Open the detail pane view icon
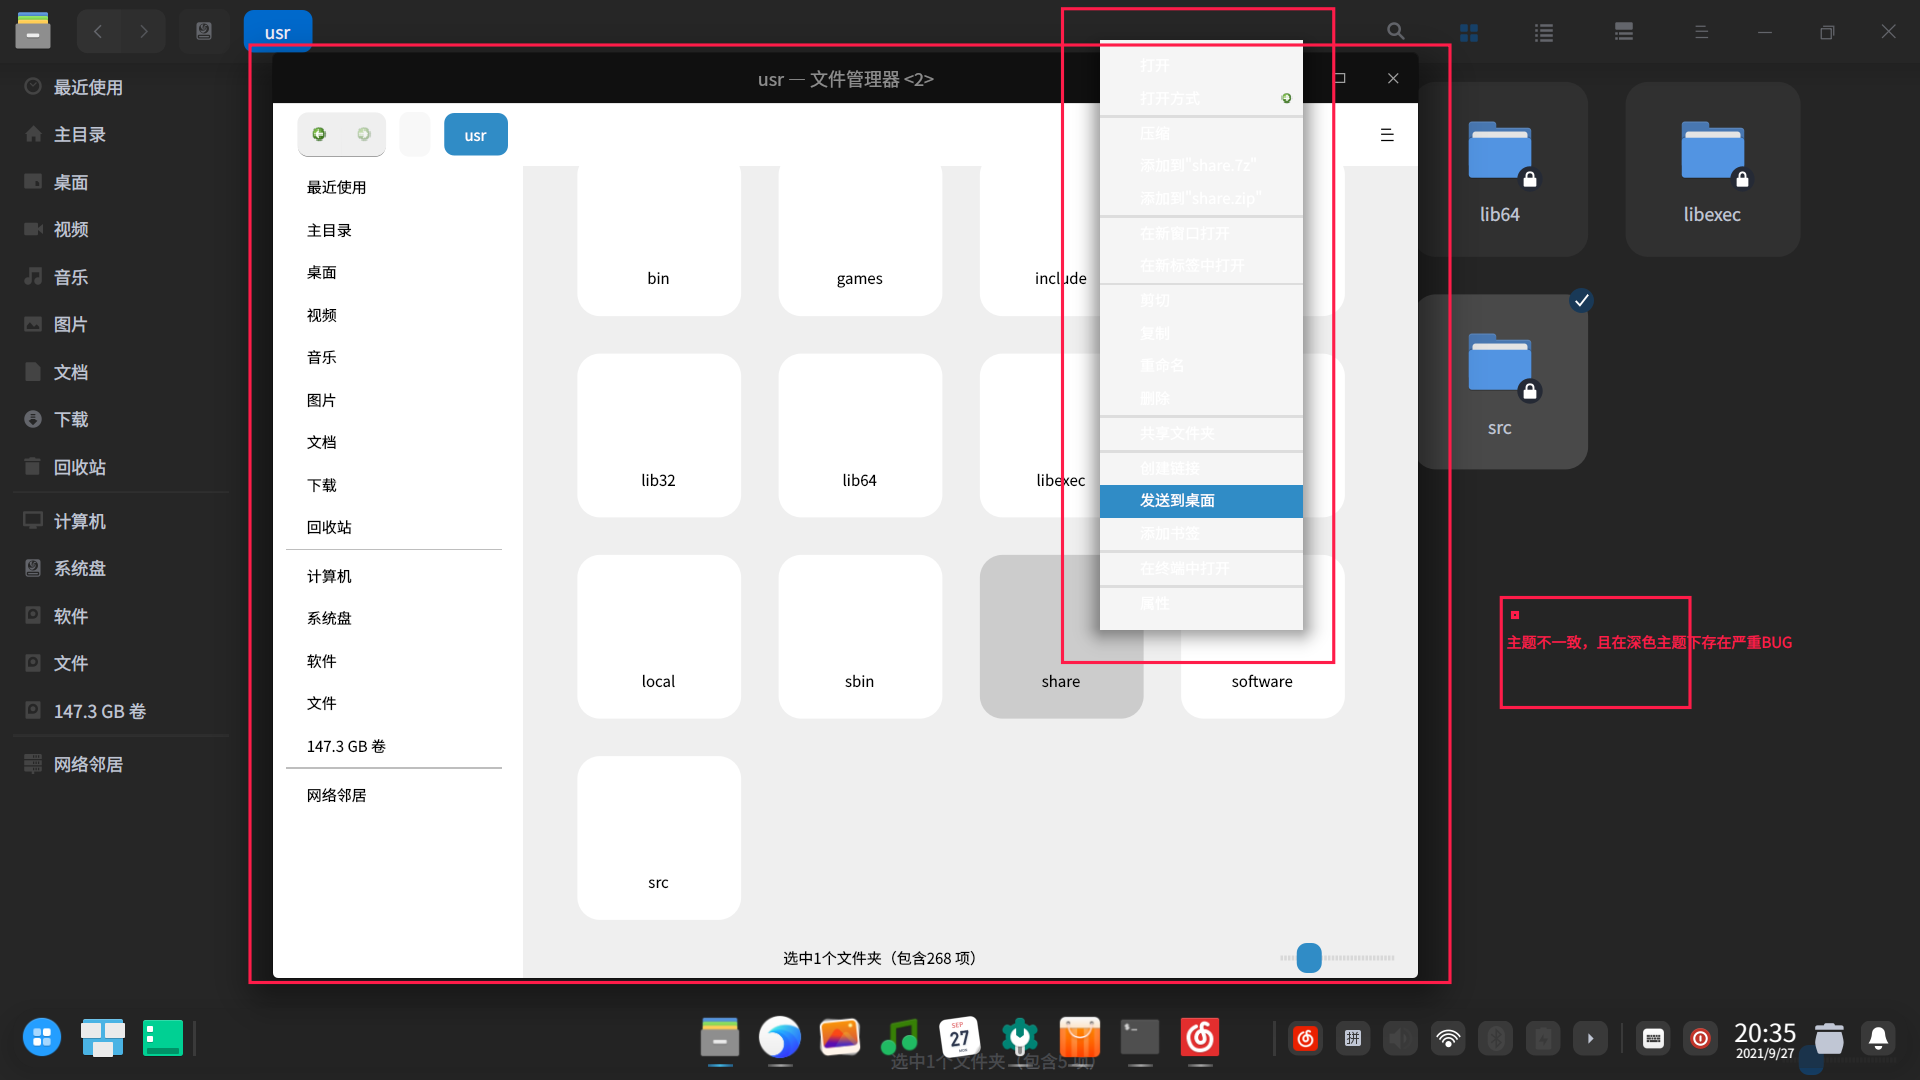 pos(1624,32)
